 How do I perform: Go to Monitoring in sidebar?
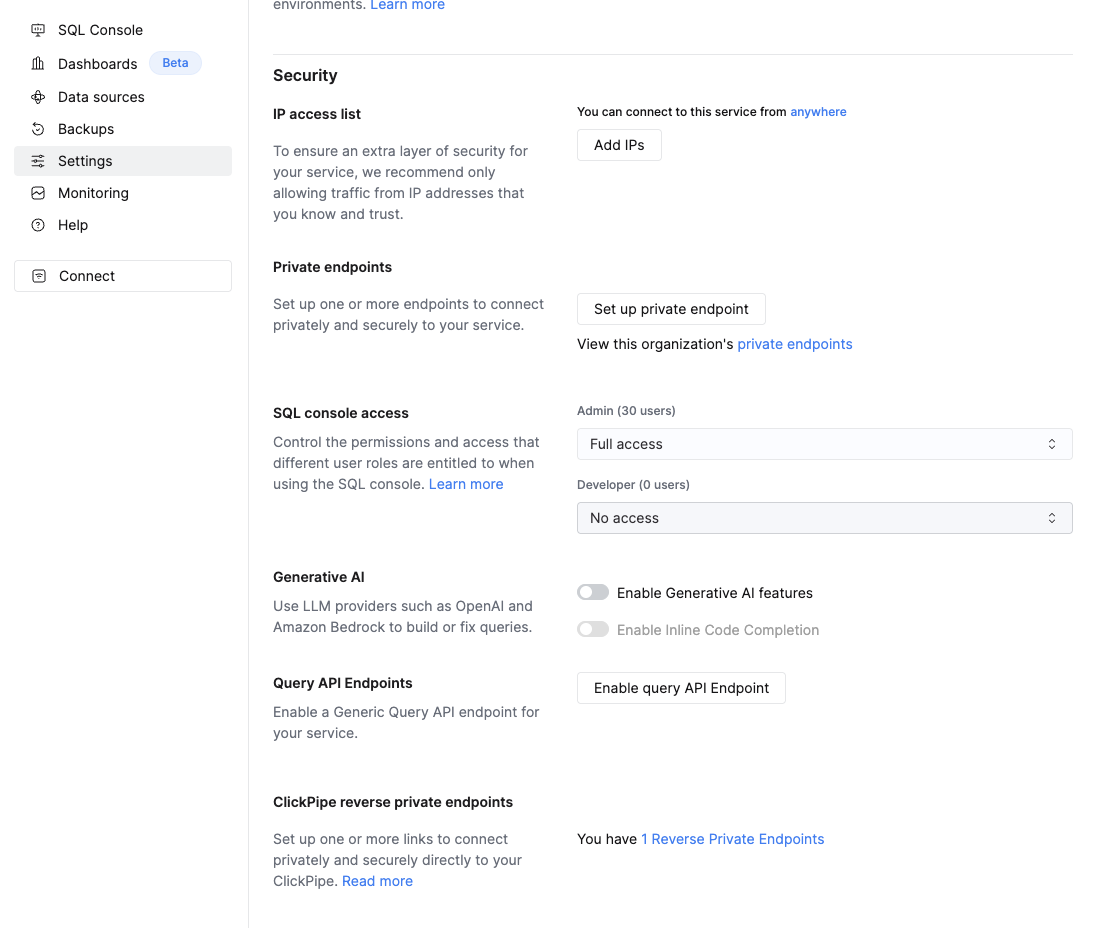[93, 193]
